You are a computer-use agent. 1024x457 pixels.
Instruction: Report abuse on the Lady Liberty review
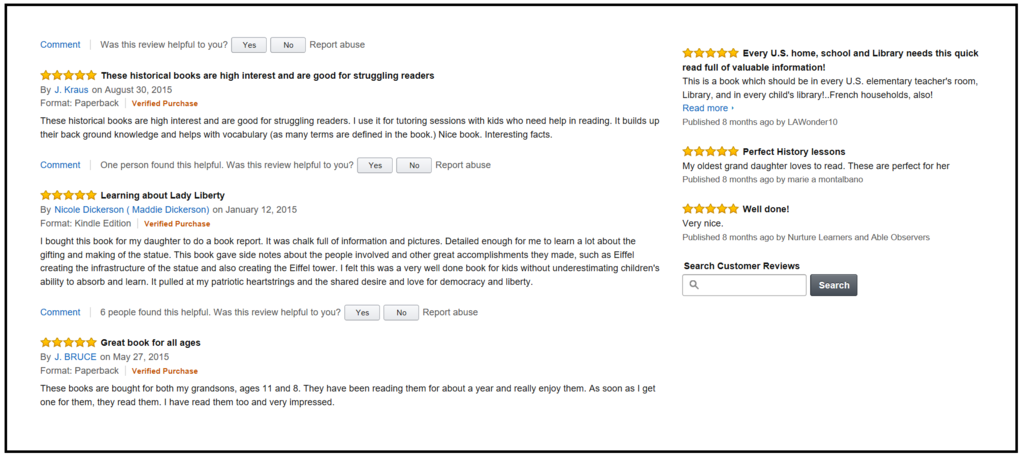click(x=450, y=313)
